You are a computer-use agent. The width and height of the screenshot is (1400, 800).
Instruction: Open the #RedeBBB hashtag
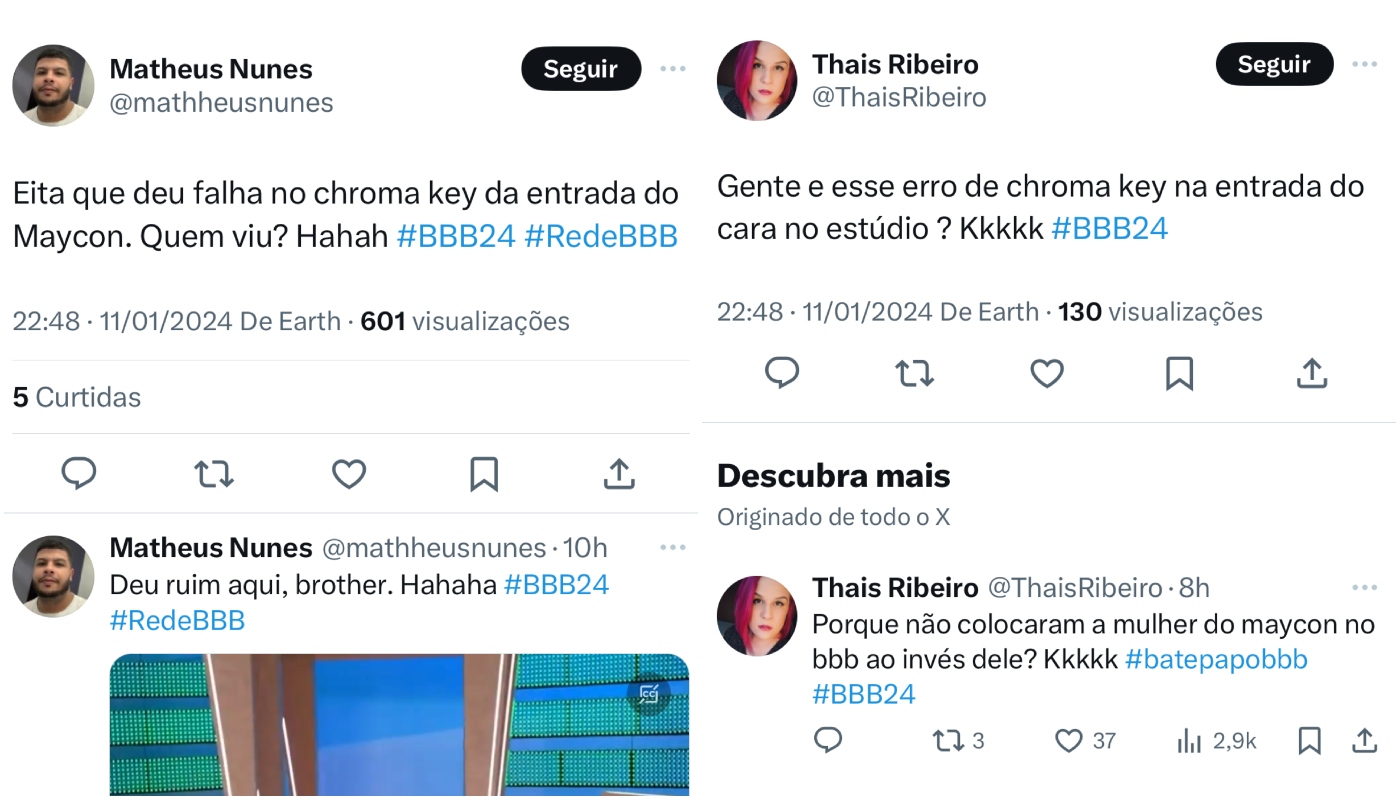pyautogui.click(x=600, y=236)
